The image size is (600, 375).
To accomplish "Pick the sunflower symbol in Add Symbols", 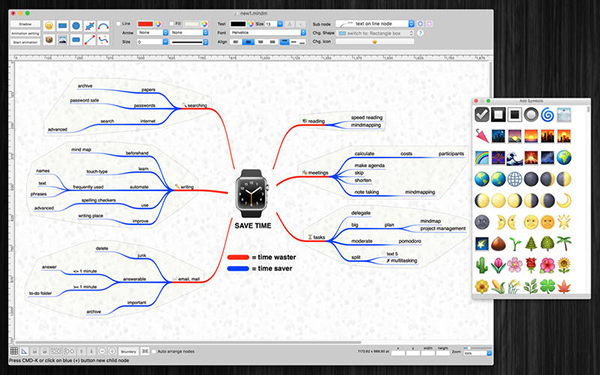I will [564, 265].
